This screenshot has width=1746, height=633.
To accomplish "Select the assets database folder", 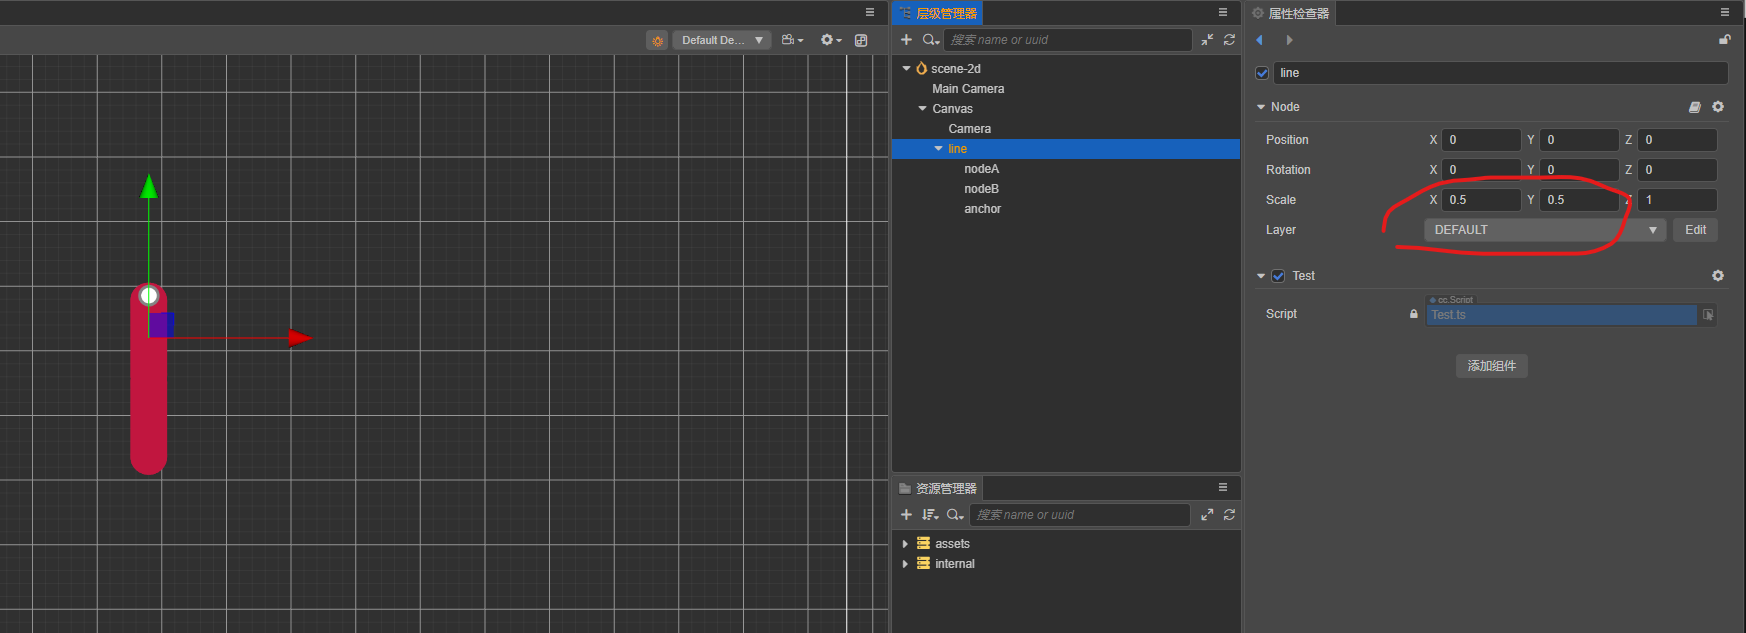I will [951, 544].
